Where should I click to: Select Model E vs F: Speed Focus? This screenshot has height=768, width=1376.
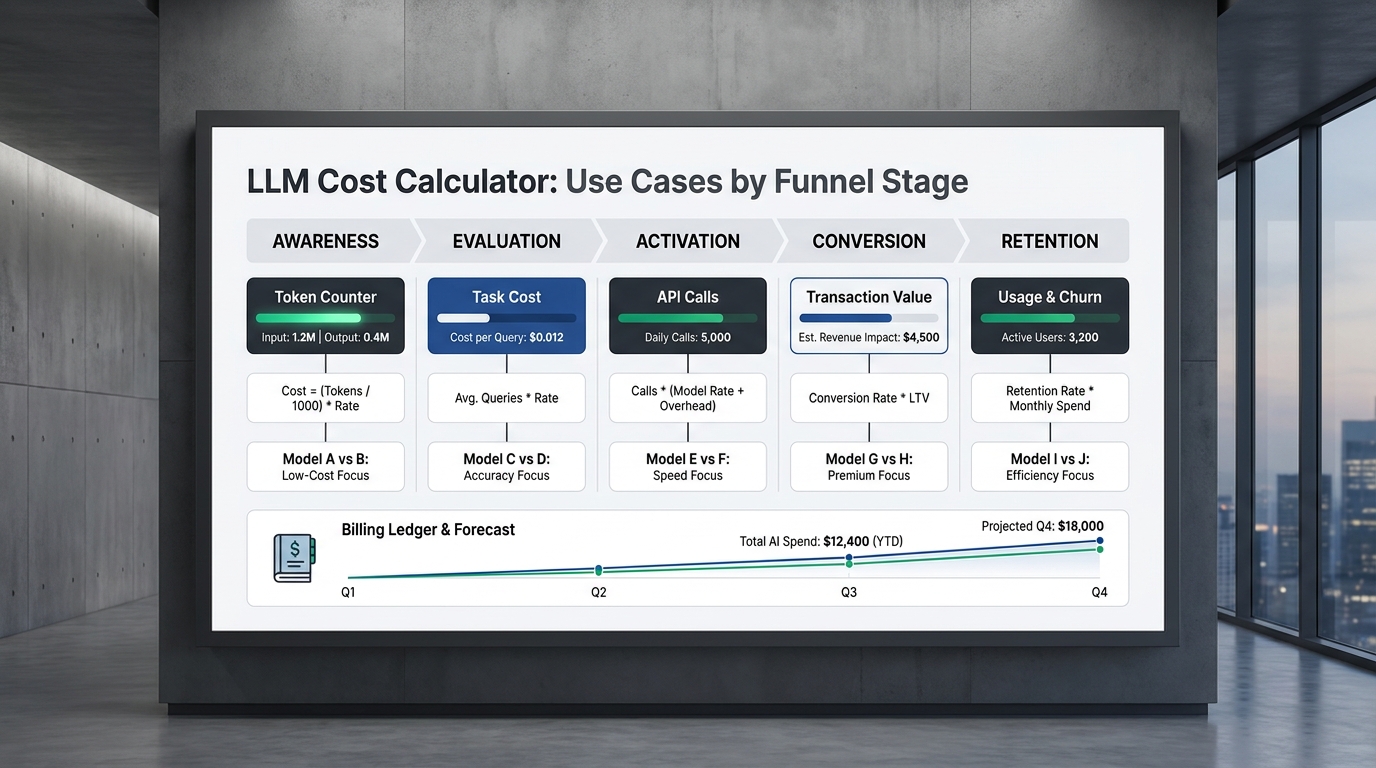[x=688, y=467]
